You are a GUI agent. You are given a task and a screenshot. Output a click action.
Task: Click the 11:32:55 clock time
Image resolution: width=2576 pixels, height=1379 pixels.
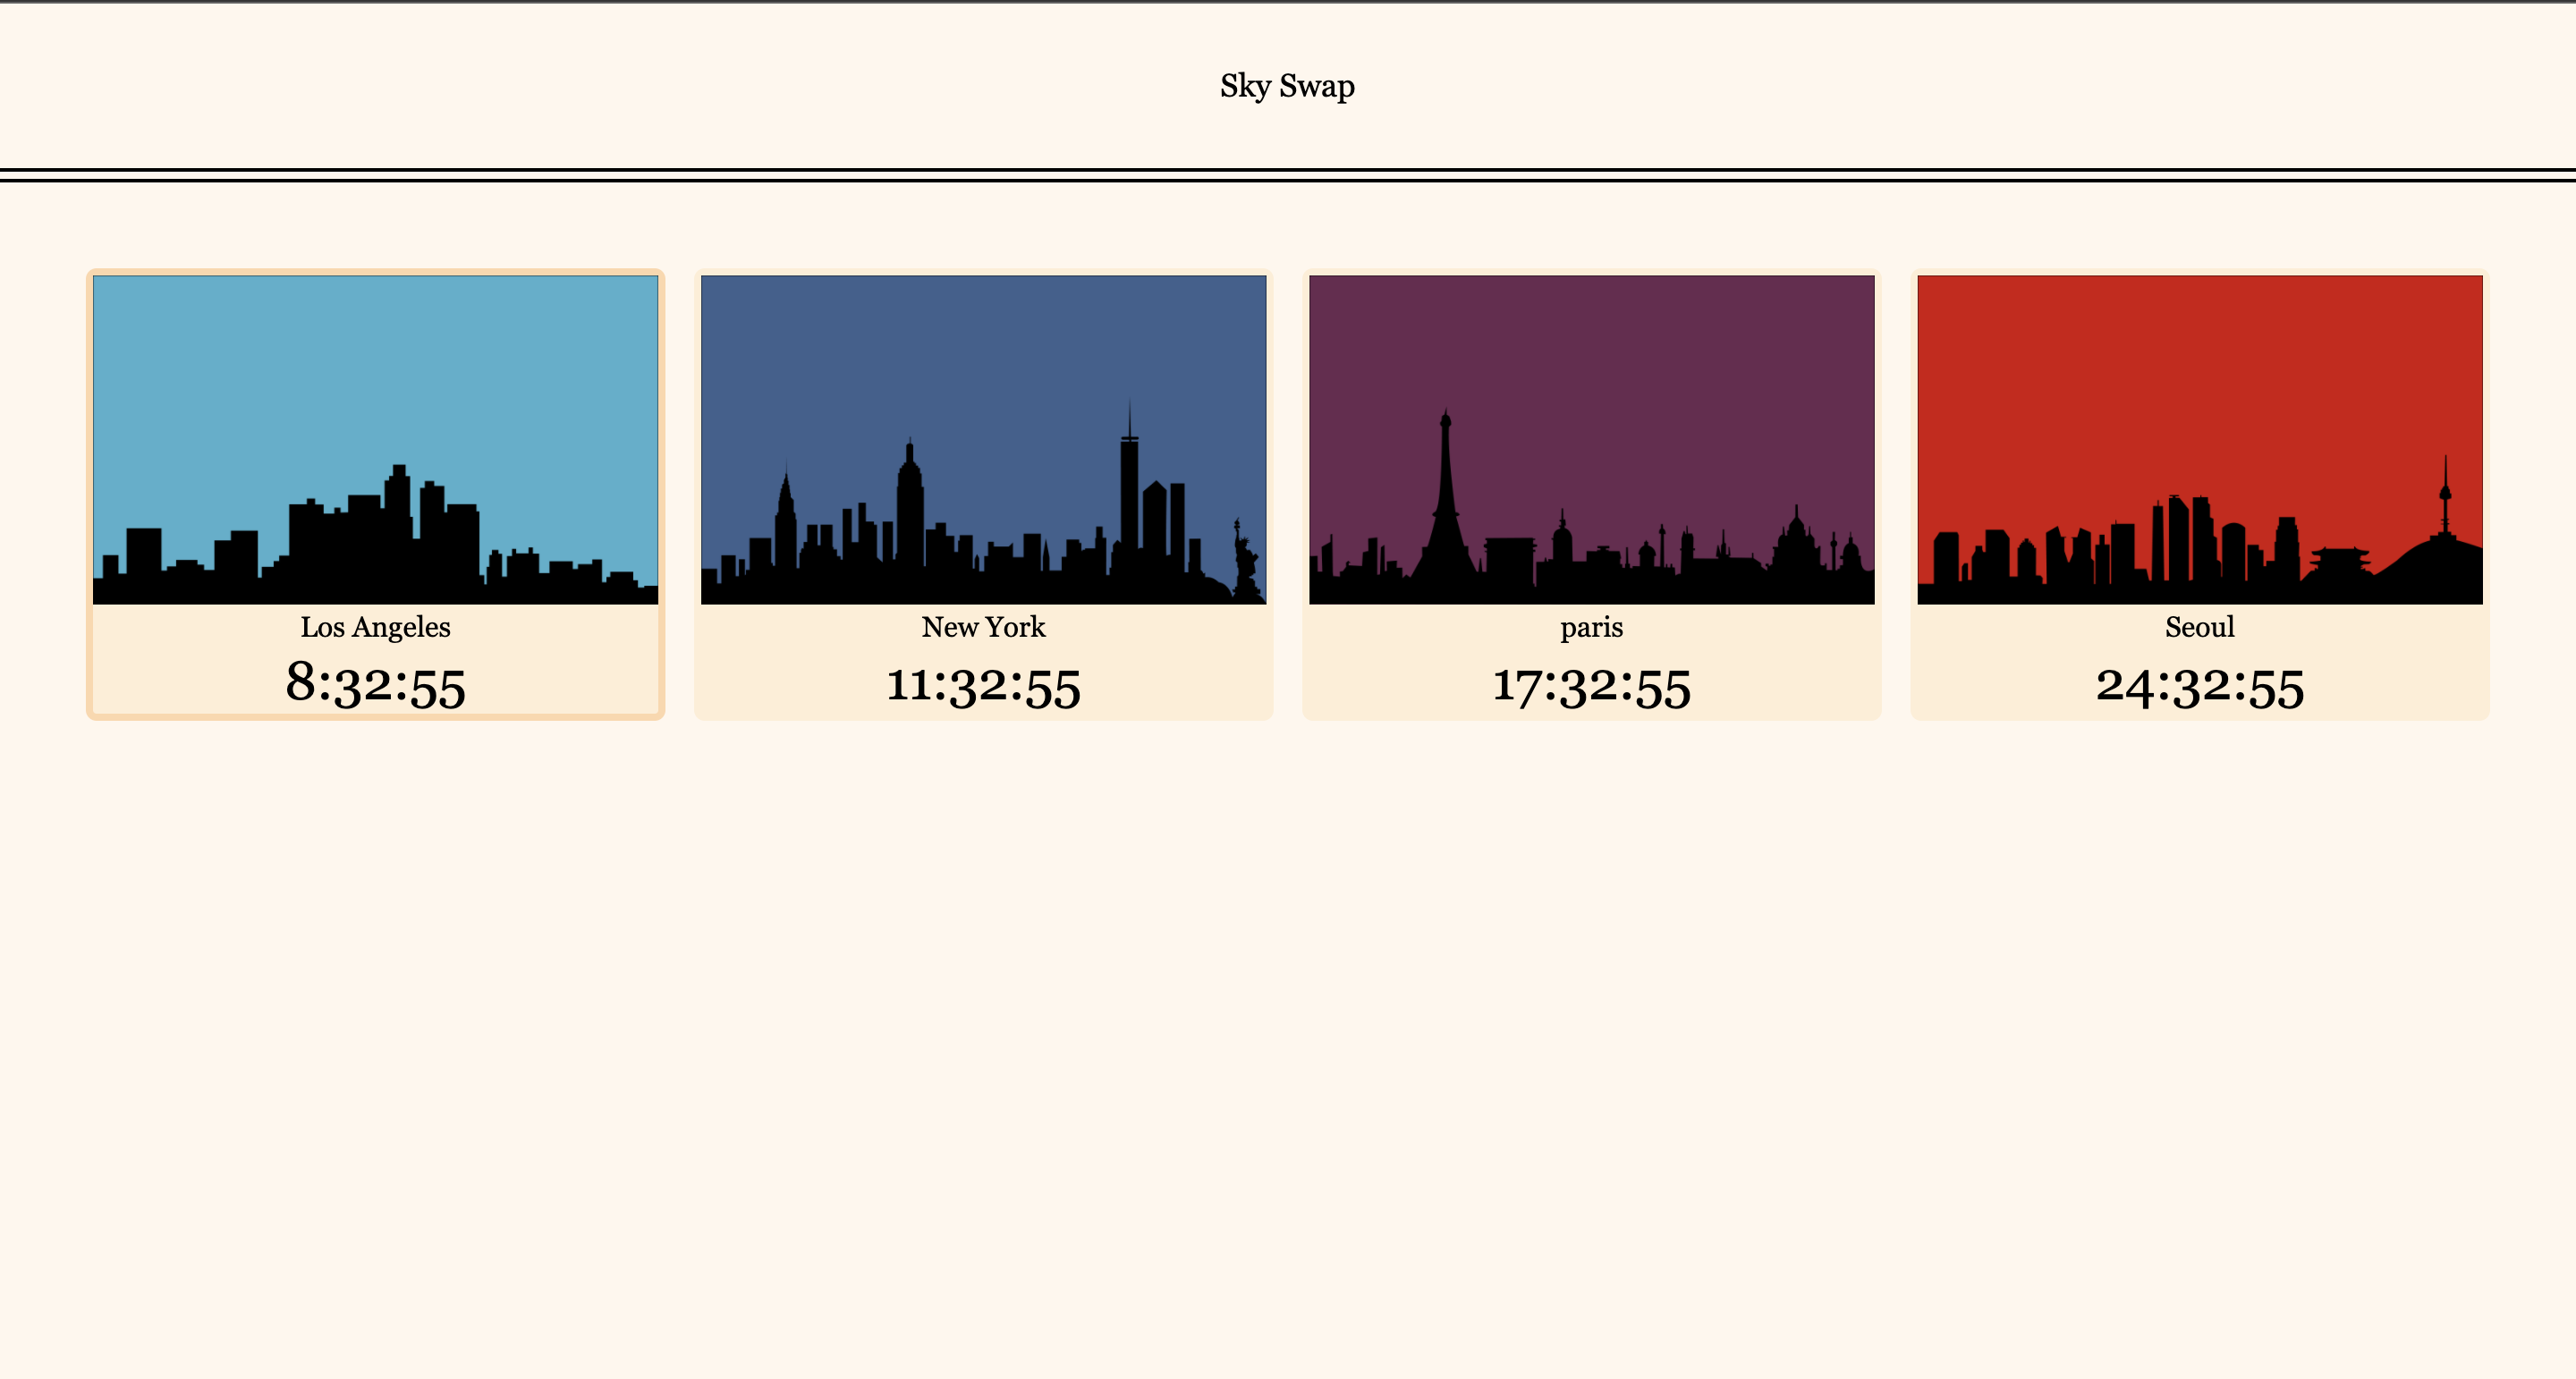(x=983, y=686)
